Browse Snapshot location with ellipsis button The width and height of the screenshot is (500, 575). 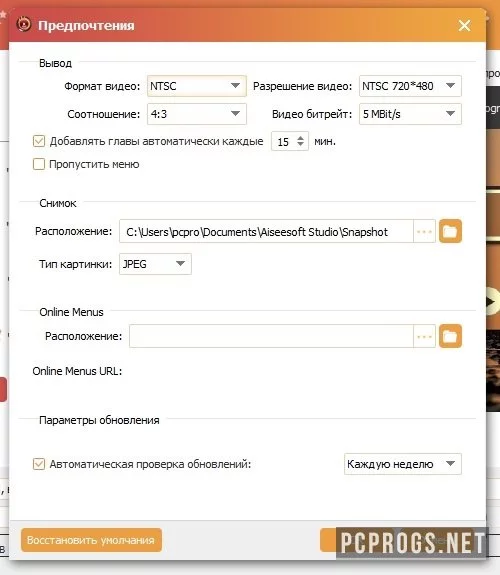pos(424,231)
